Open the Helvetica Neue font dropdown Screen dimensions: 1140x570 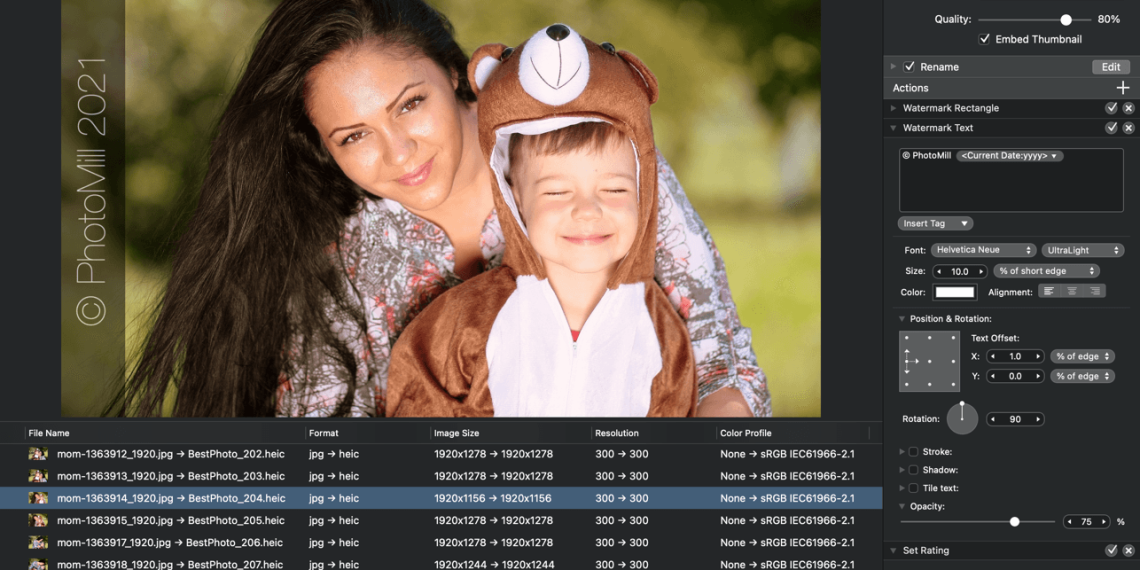point(983,250)
